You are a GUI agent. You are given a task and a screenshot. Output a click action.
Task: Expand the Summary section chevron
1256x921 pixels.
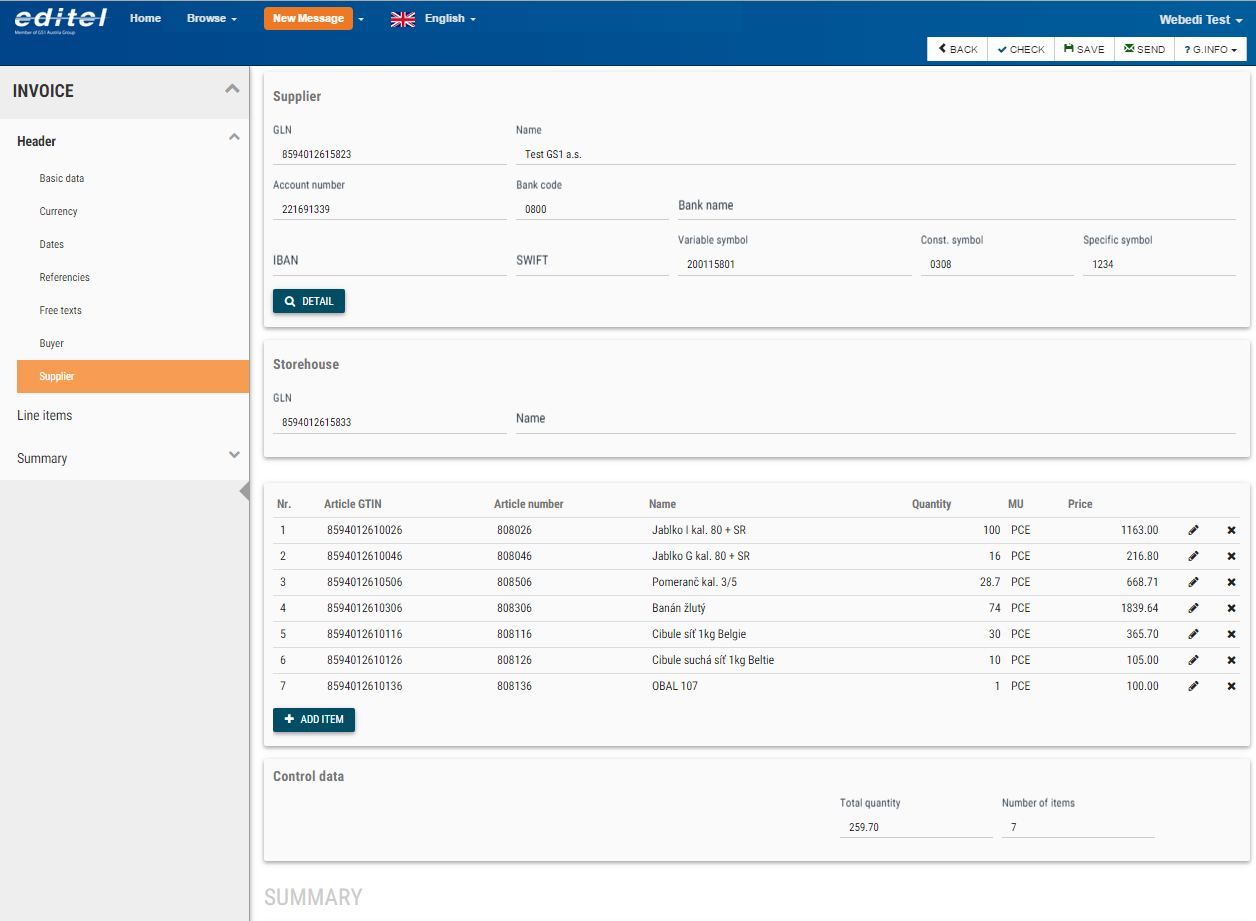(x=234, y=455)
